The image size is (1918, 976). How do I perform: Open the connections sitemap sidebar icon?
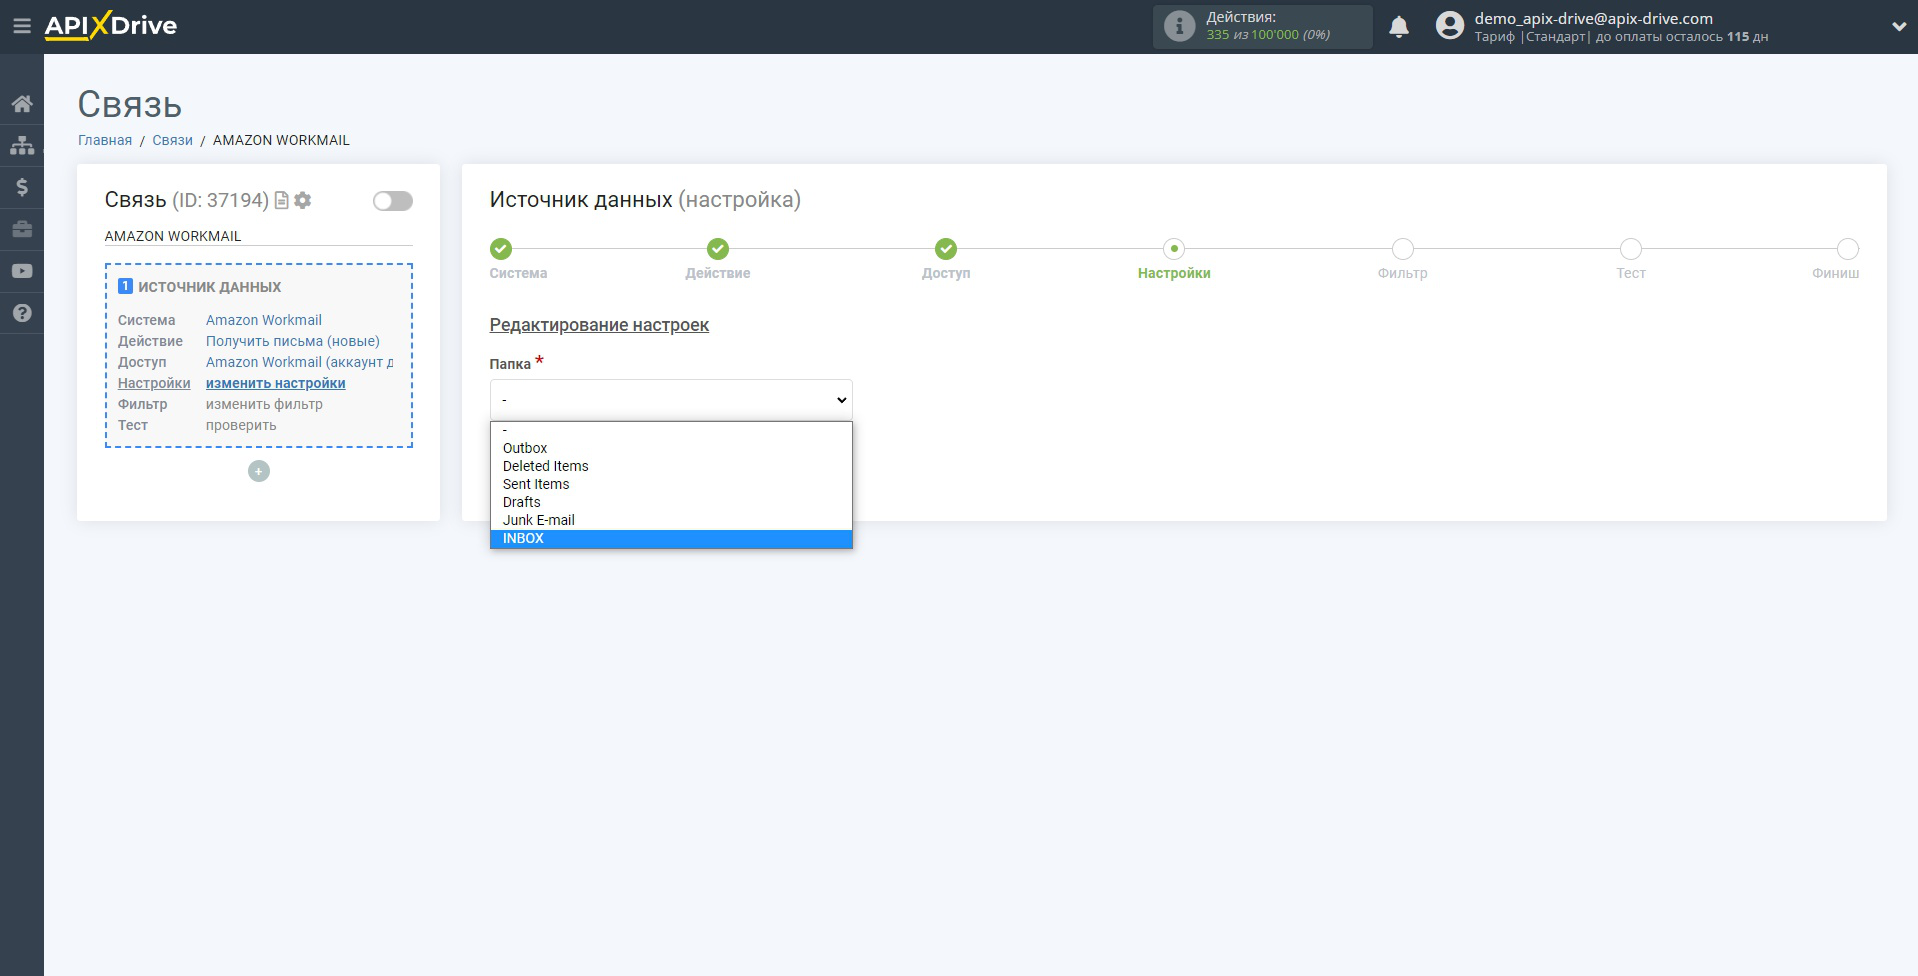point(22,145)
